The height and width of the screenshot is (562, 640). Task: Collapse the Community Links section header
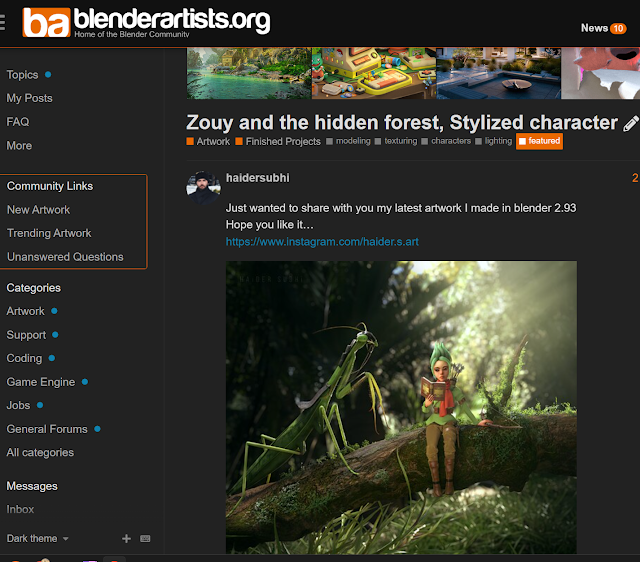[50, 186]
